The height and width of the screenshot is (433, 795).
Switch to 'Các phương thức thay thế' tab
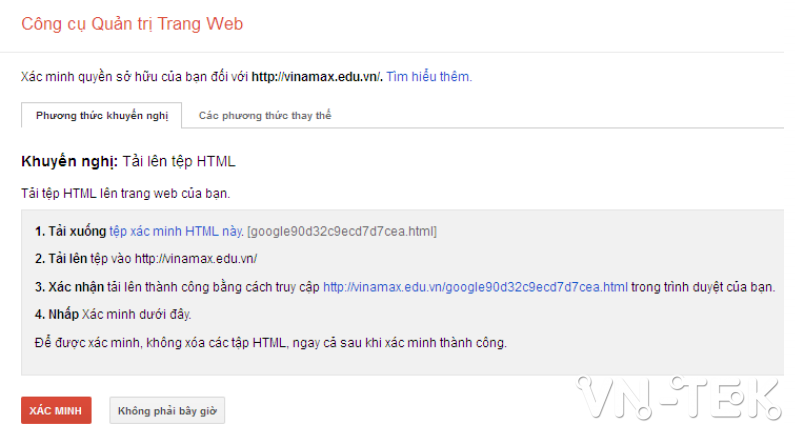pyautogui.click(x=265, y=116)
